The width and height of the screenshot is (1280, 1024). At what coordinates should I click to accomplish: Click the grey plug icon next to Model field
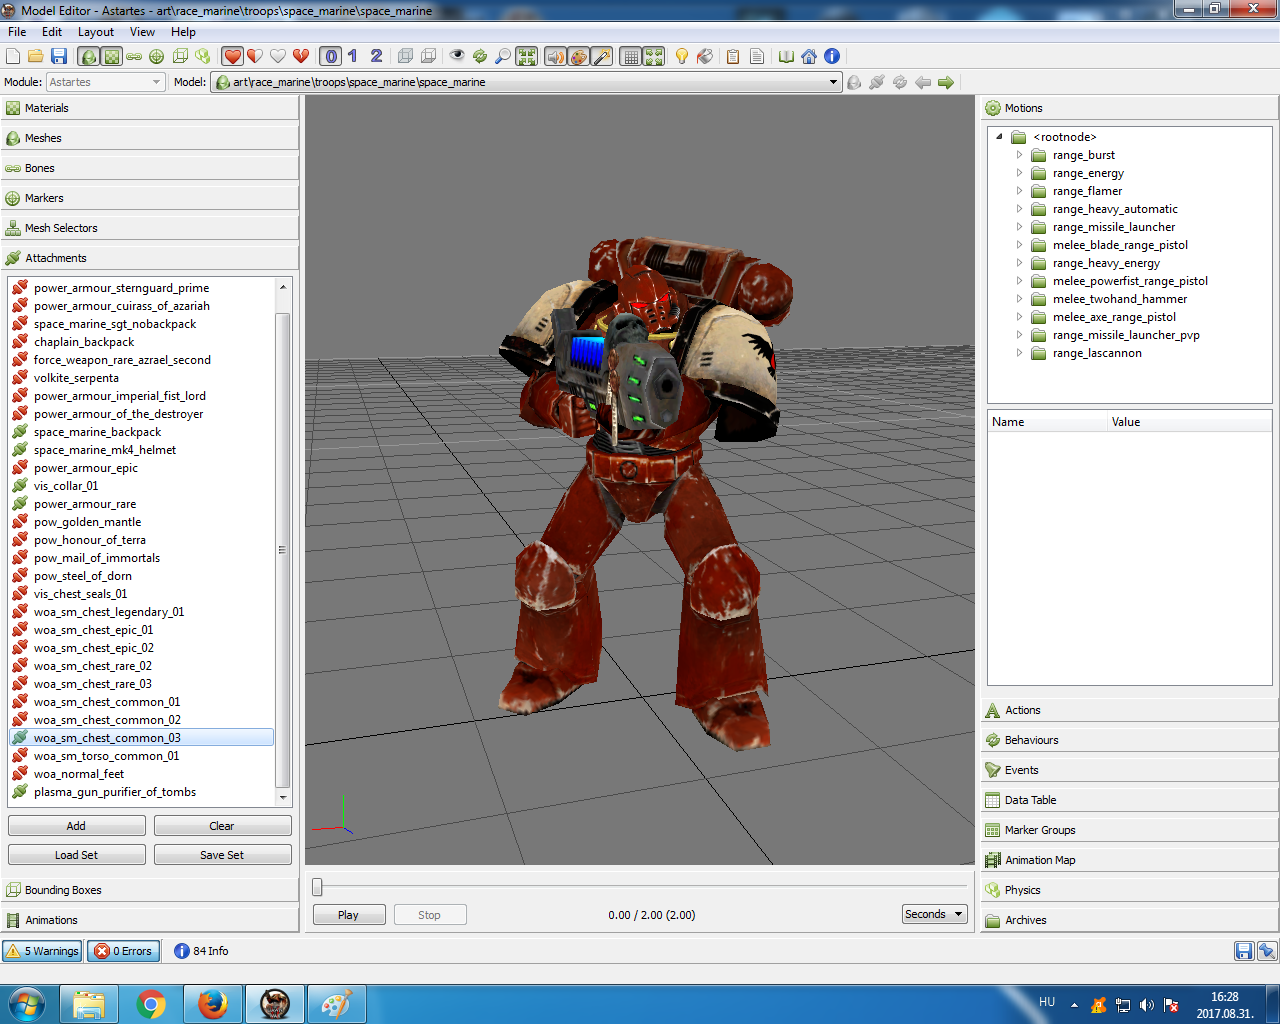[877, 82]
